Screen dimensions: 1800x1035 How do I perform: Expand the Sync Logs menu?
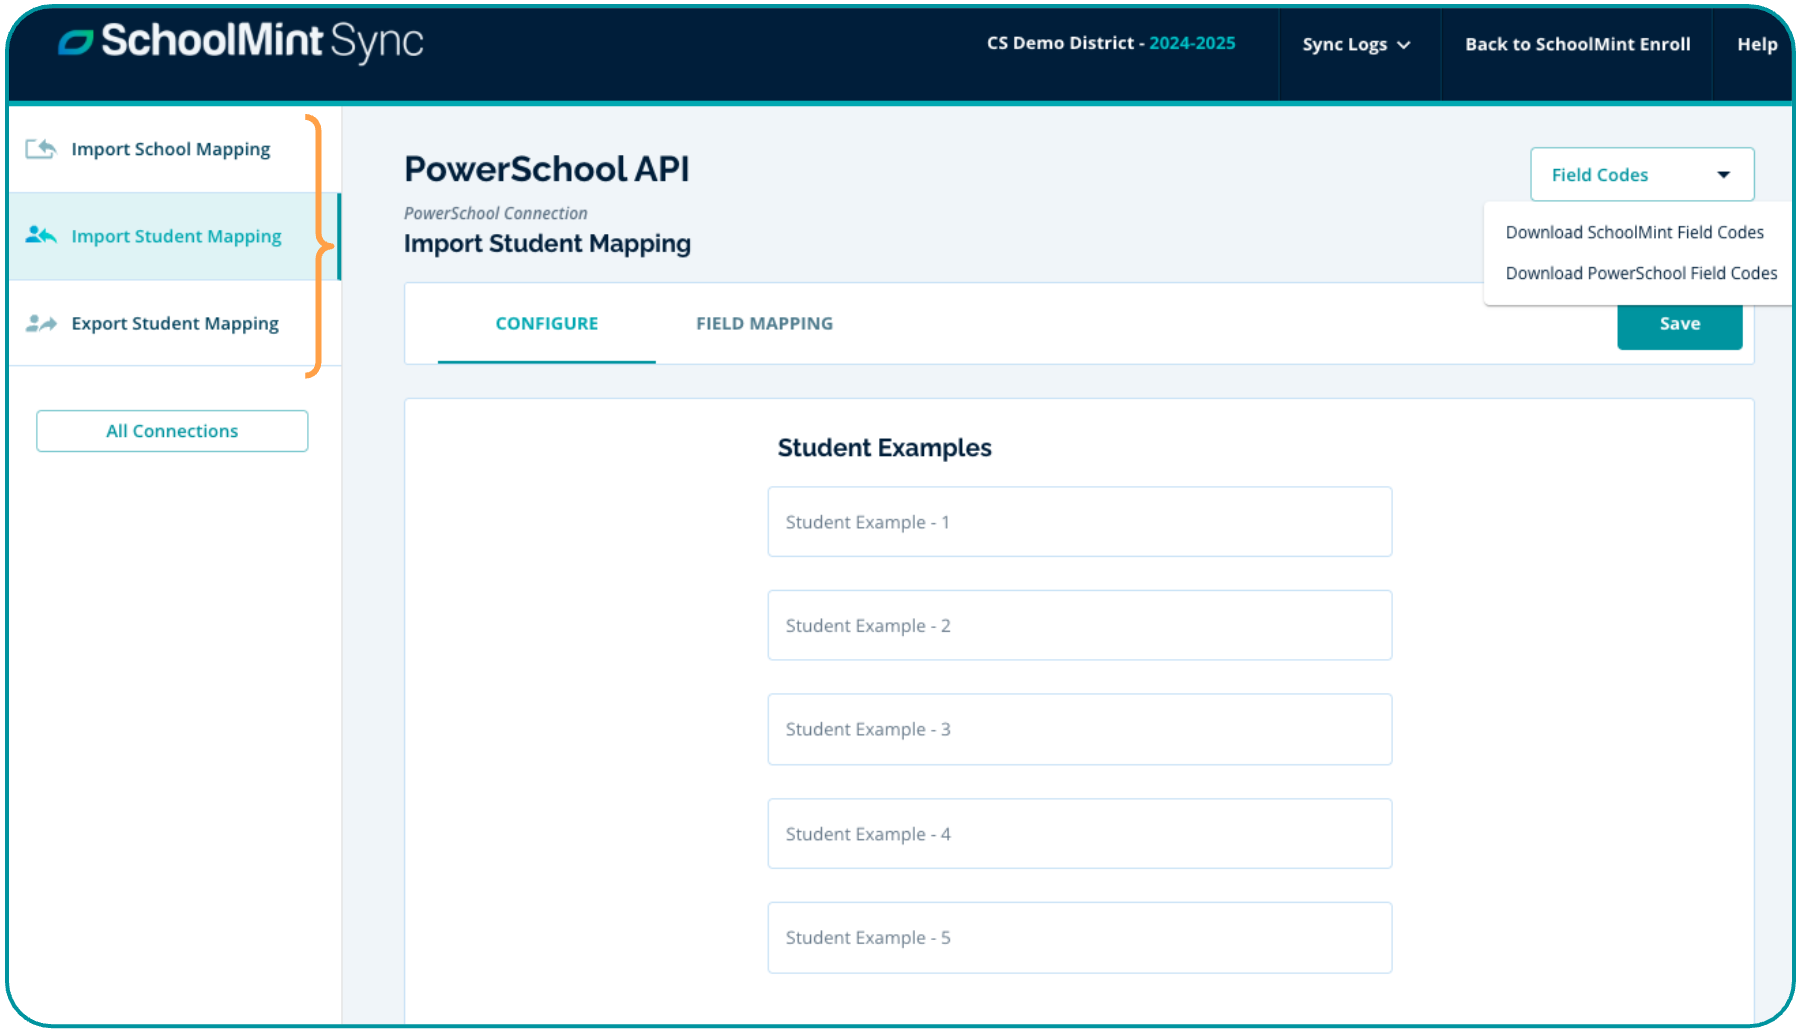click(x=1355, y=45)
